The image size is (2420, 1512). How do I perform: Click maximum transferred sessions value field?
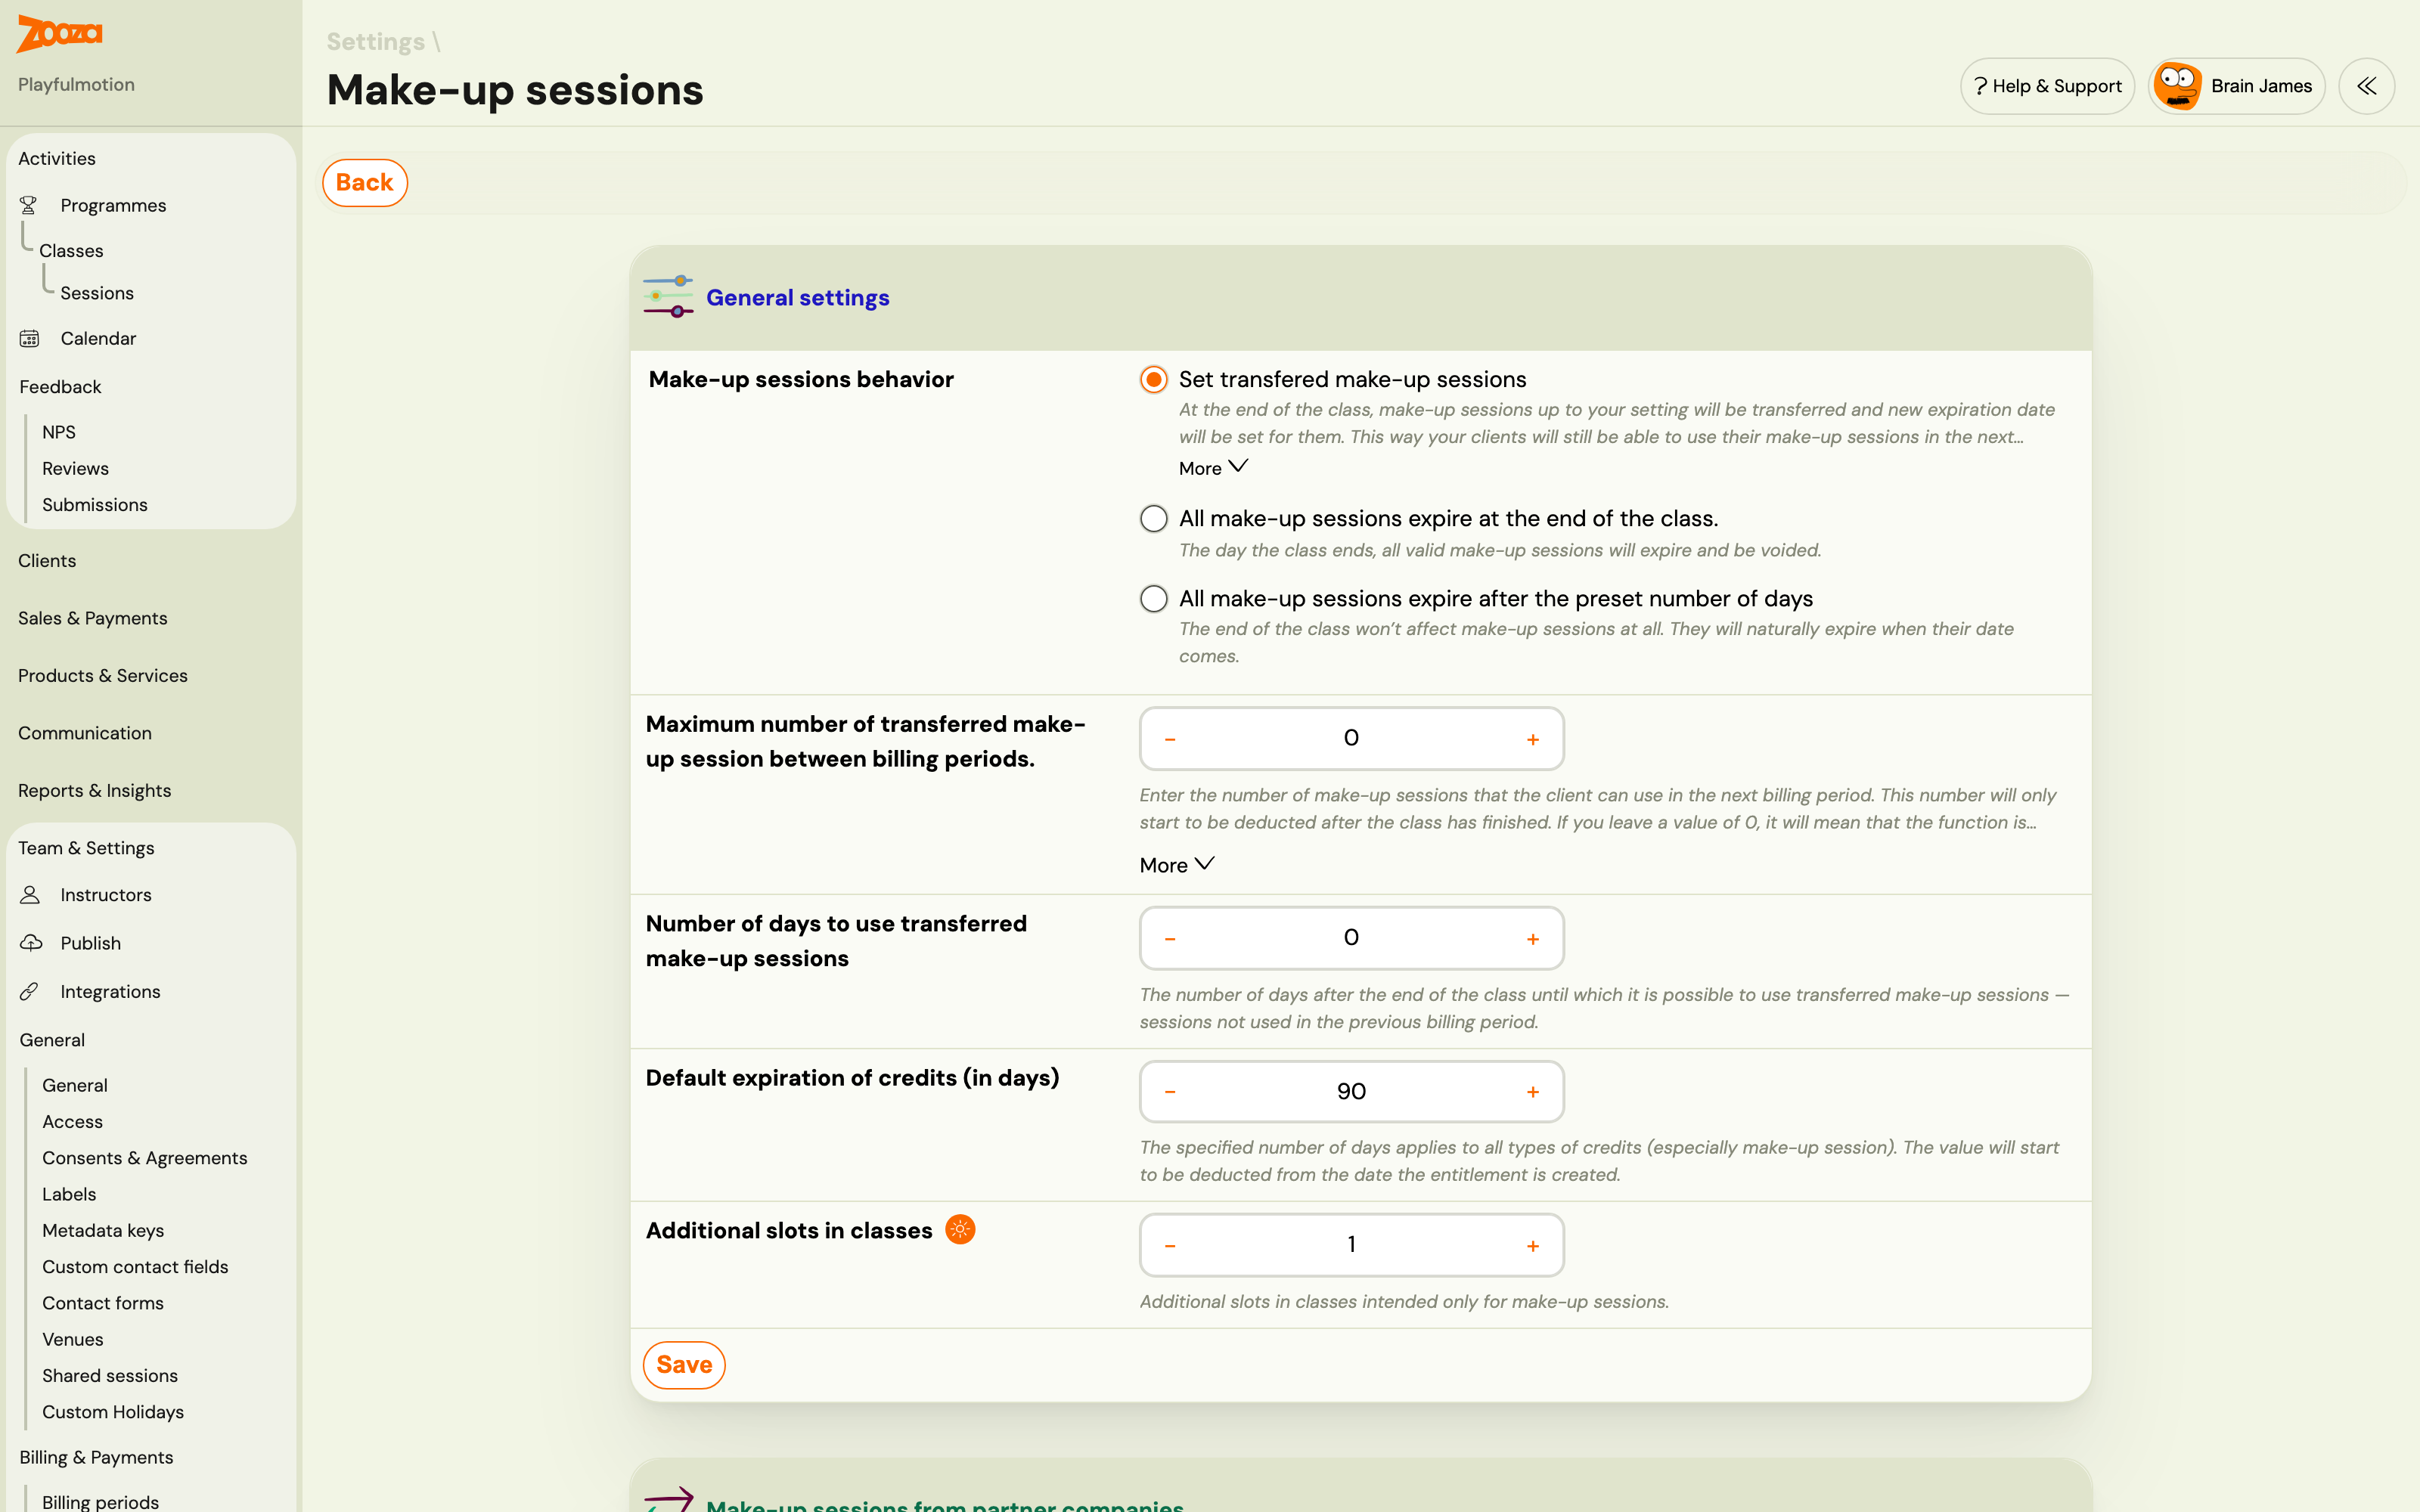1351,738
